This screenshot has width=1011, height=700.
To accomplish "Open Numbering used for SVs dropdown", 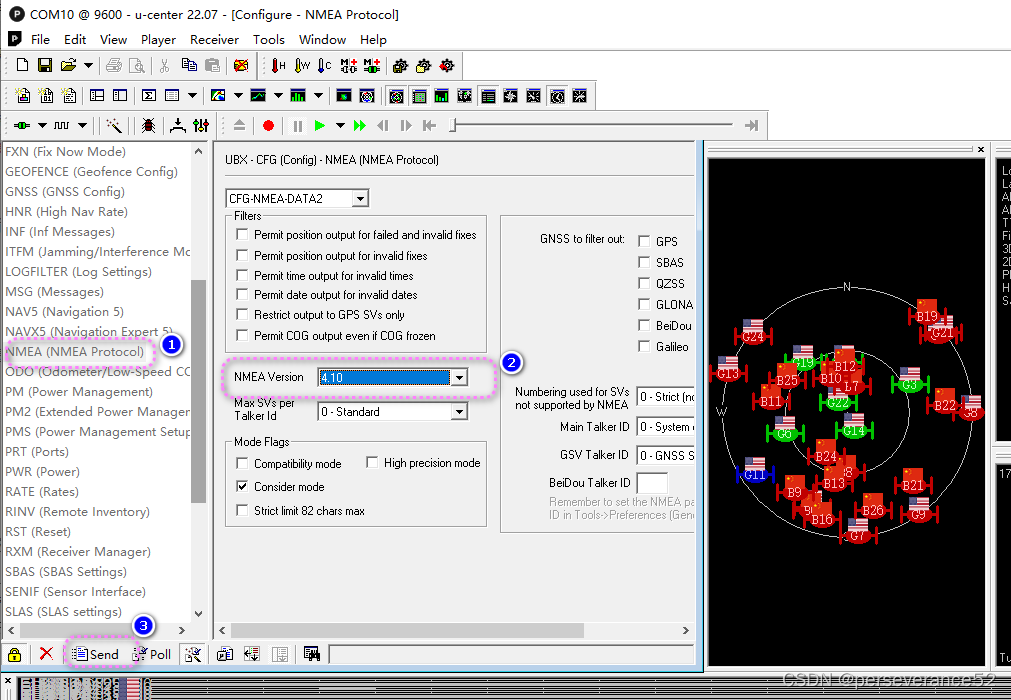I will click(665, 396).
